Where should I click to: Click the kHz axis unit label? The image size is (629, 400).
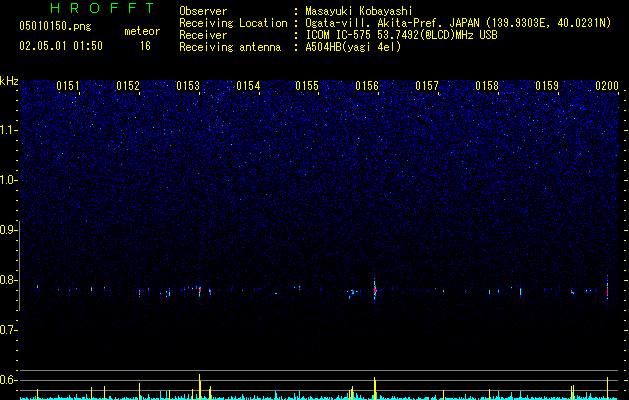9,81
